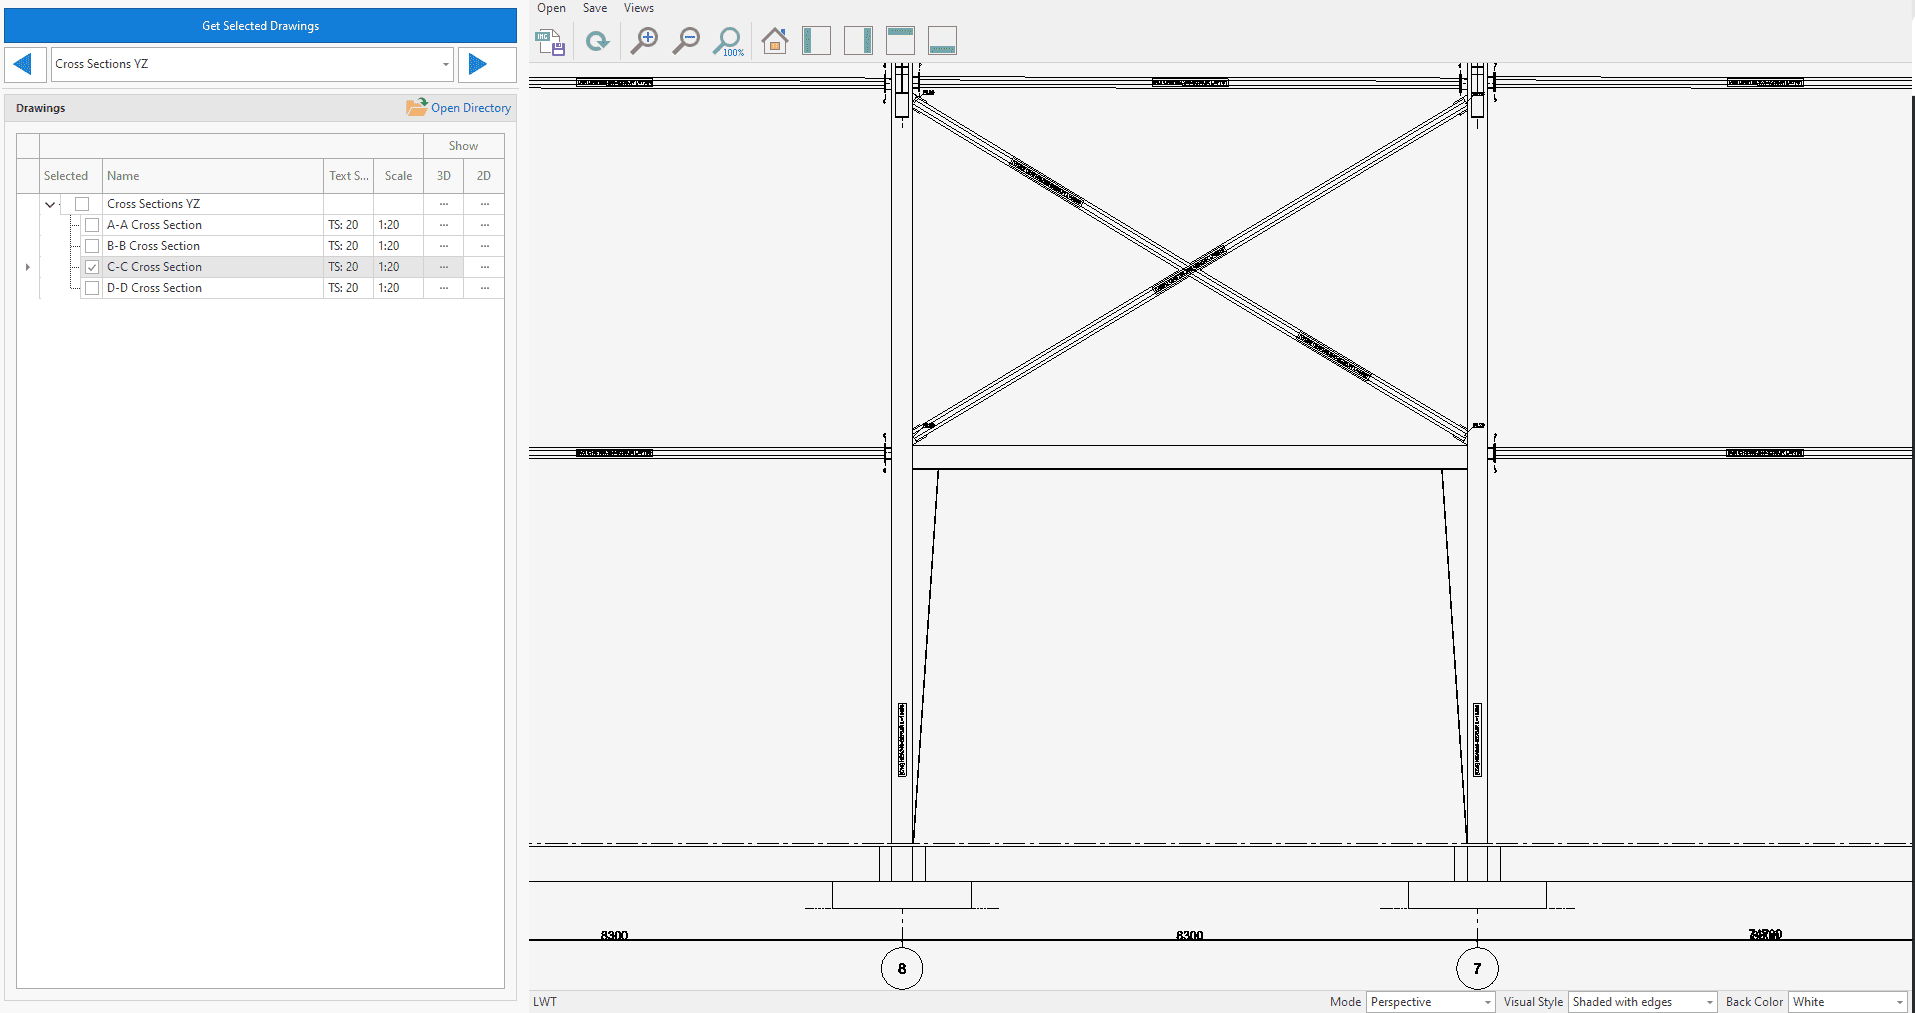This screenshot has width=1915, height=1013.
Task: Uncheck the C-C Cross Section checkbox
Action: click(x=92, y=267)
